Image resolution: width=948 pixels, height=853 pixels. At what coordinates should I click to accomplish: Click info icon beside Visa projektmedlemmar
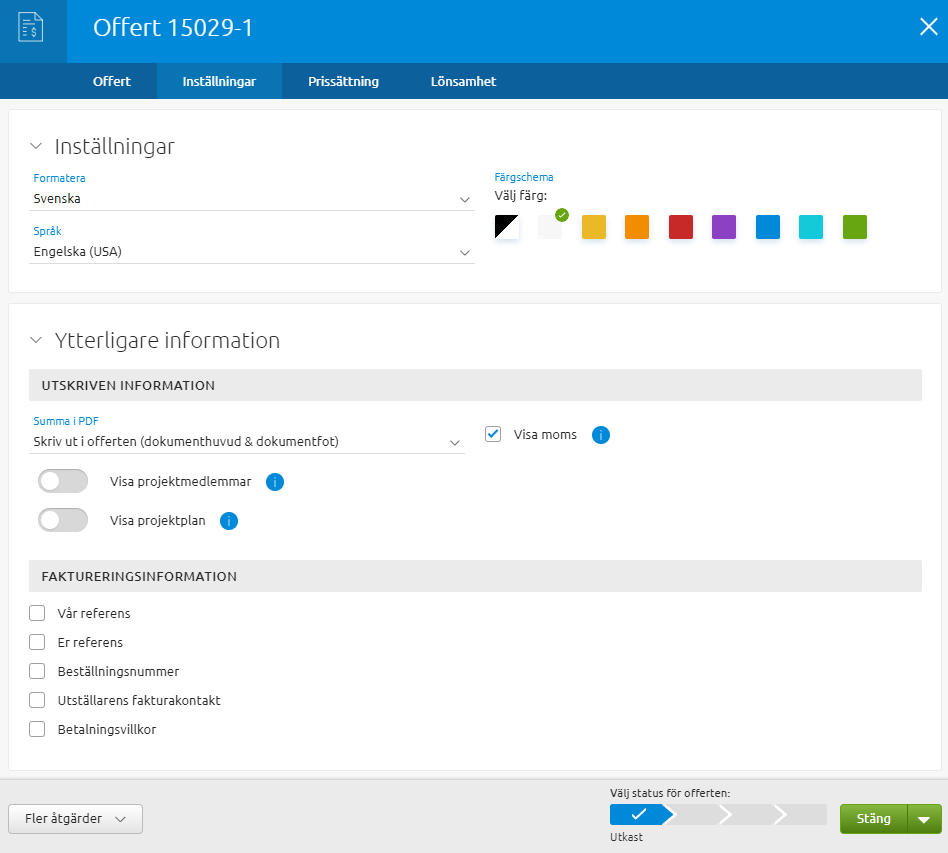pyautogui.click(x=275, y=482)
